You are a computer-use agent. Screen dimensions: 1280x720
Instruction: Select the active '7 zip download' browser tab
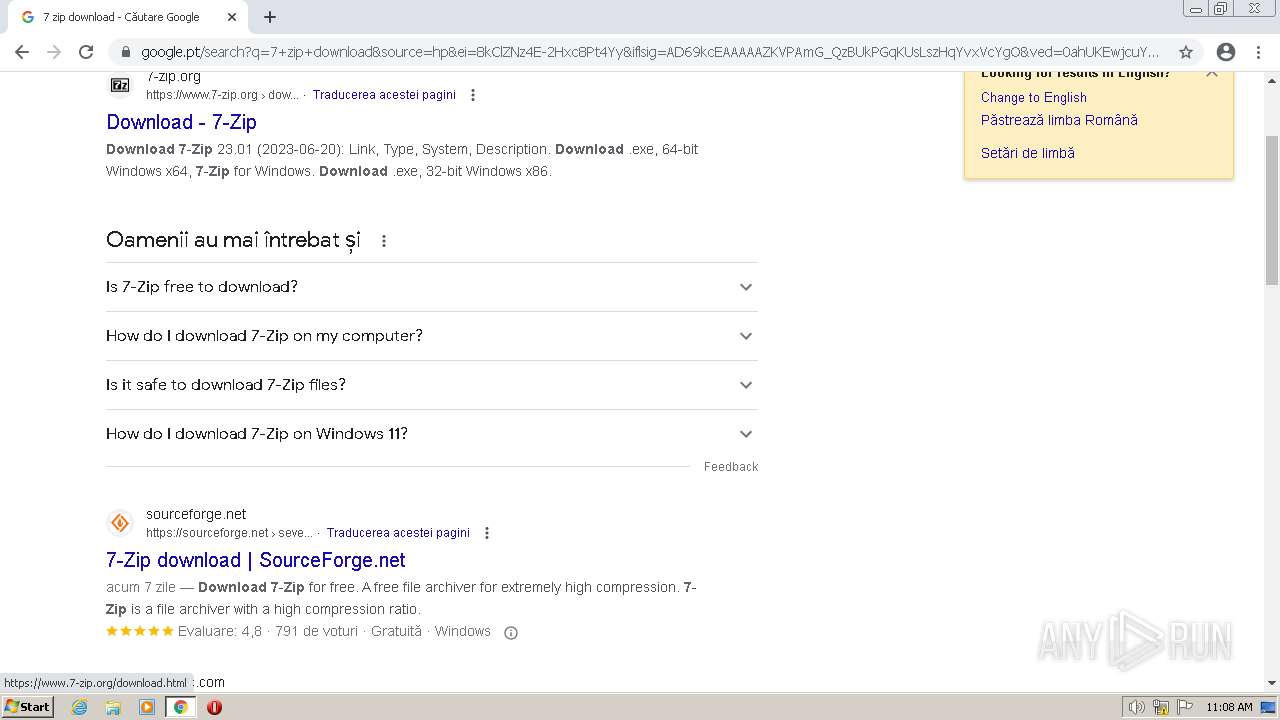tap(128, 17)
